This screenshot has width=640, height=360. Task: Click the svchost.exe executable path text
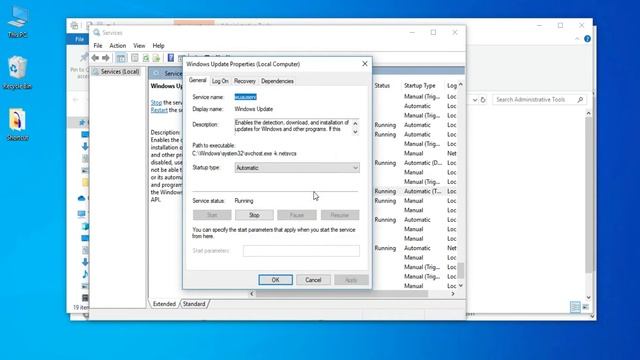[x=244, y=153]
